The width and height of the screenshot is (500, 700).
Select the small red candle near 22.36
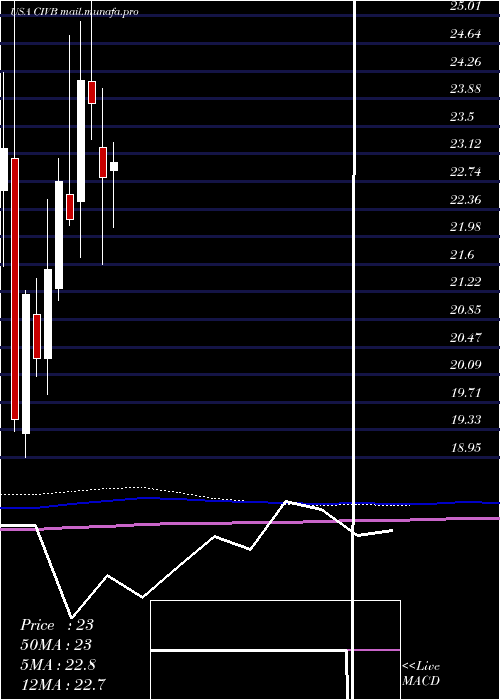click(x=70, y=207)
